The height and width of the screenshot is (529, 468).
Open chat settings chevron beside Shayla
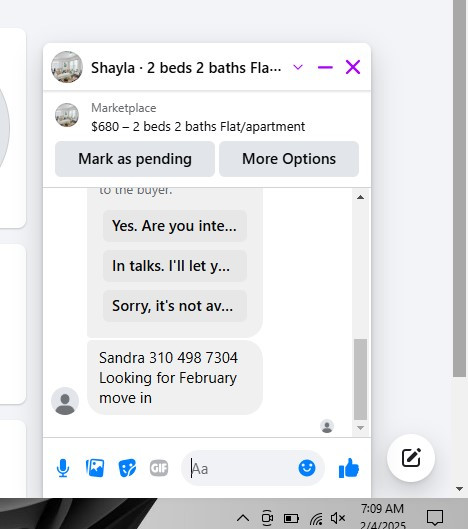[x=298, y=67]
